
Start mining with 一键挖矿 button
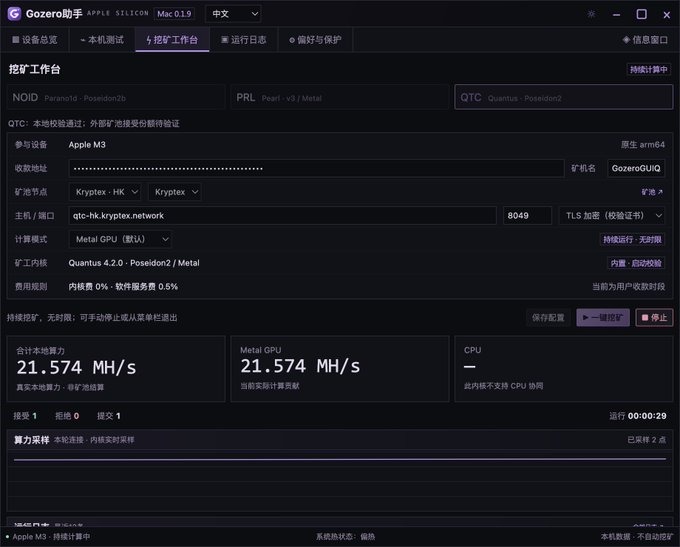[603, 318]
